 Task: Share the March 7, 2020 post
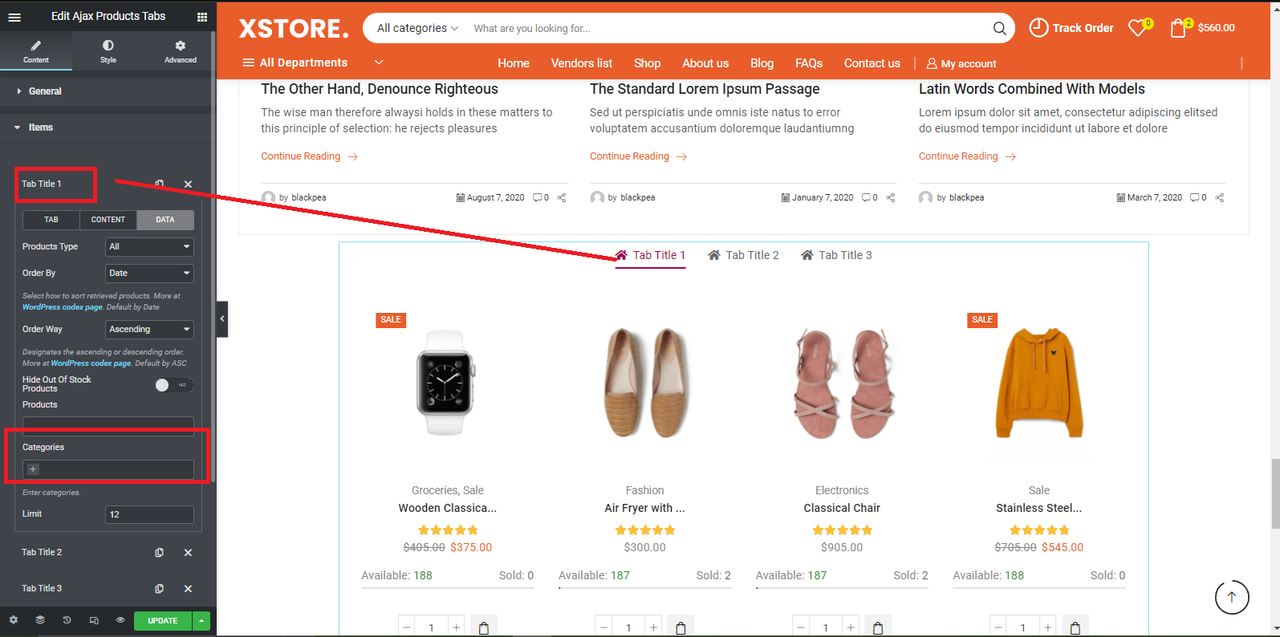(x=1220, y=198)
